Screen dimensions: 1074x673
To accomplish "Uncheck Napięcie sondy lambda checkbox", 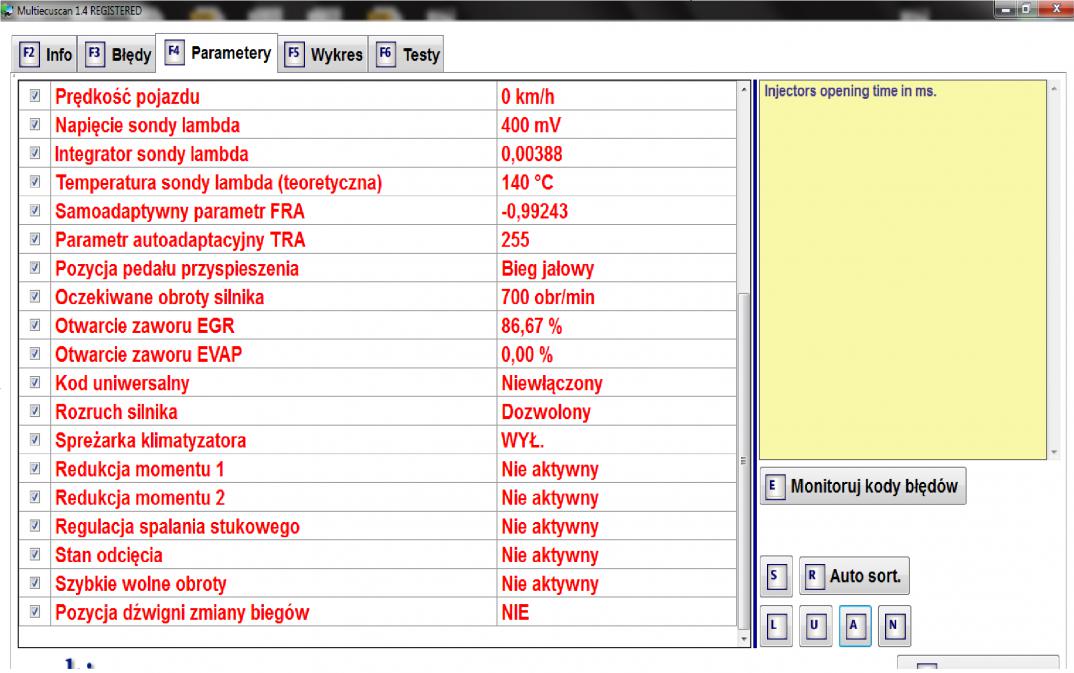I will [x=35, y=127].
